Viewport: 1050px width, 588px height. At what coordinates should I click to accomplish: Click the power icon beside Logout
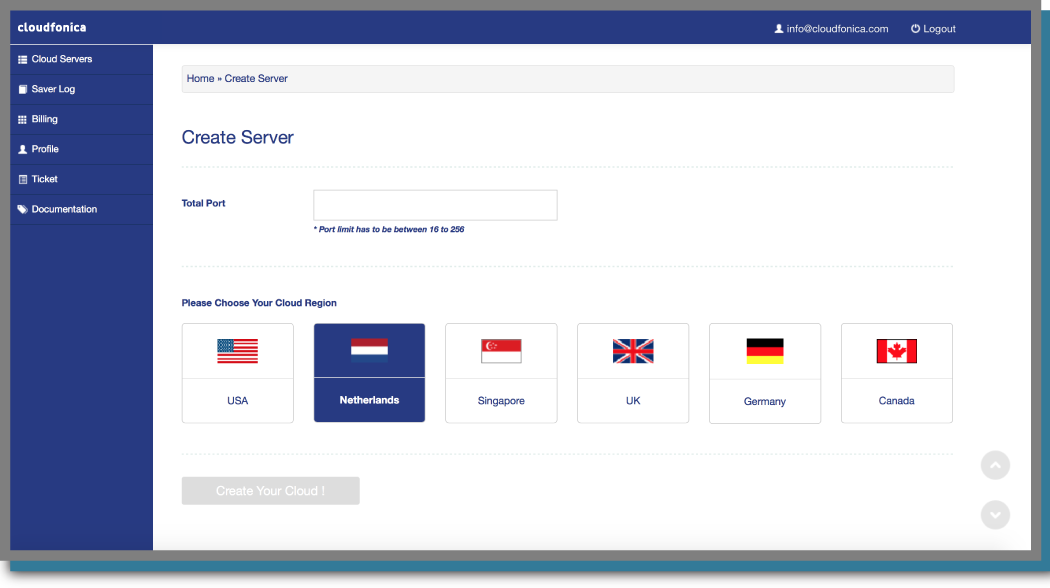click(x=915, y=29)
